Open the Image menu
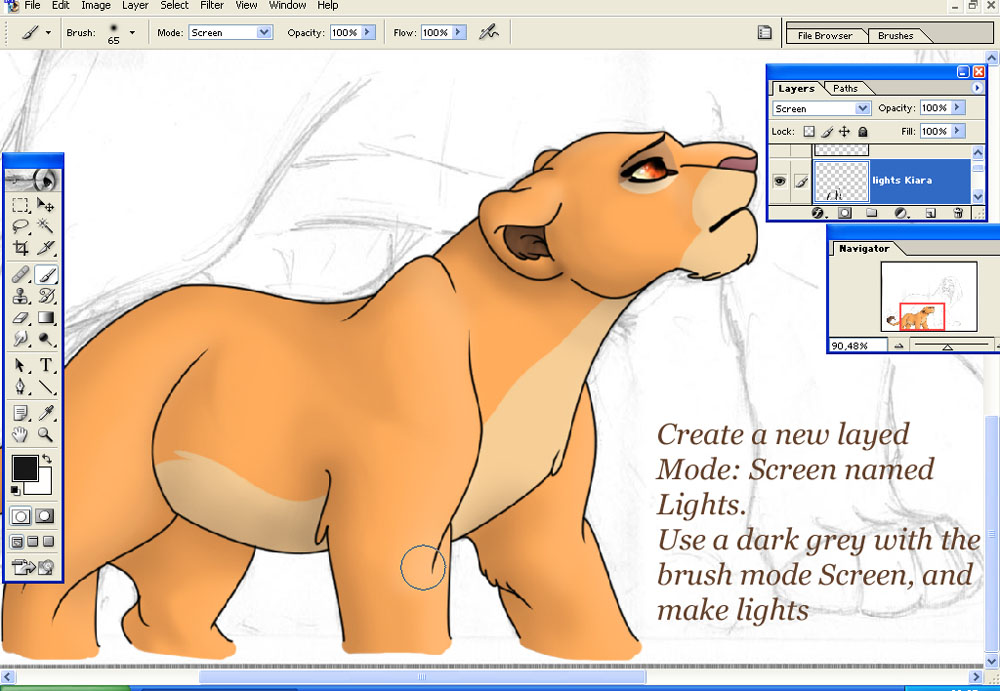 click(x=96, y=6)
